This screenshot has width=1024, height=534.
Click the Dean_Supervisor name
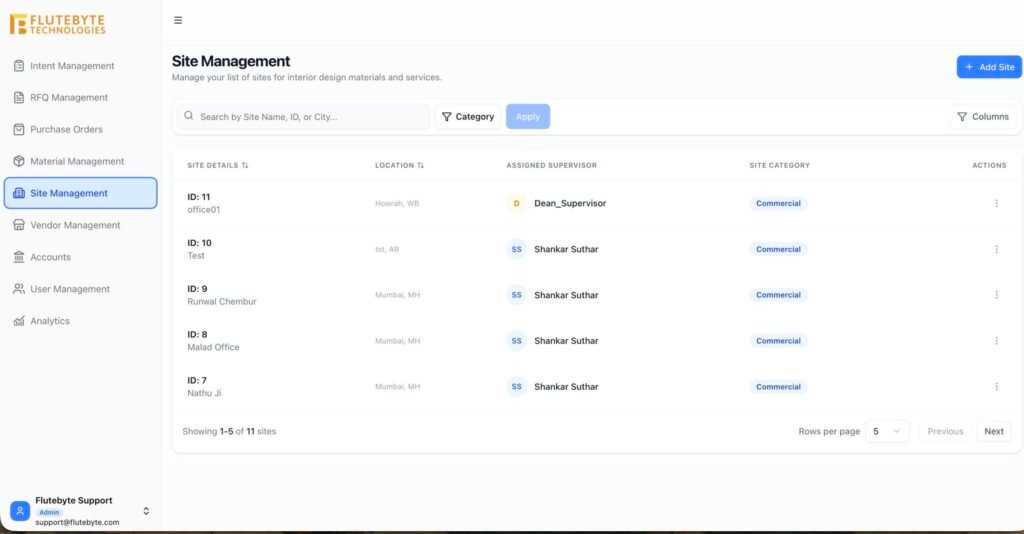(570, 203)
